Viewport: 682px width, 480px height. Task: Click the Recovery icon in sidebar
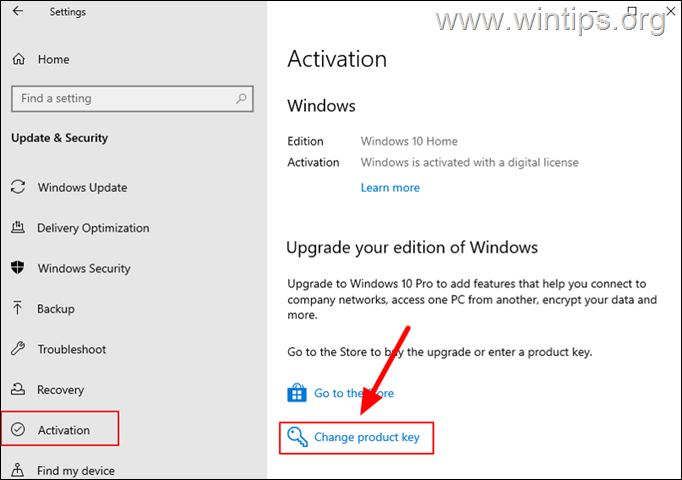(18, 389)
